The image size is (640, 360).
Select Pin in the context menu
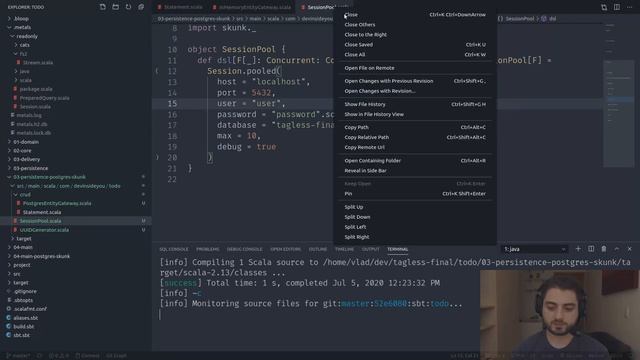[x=415, y=193]
